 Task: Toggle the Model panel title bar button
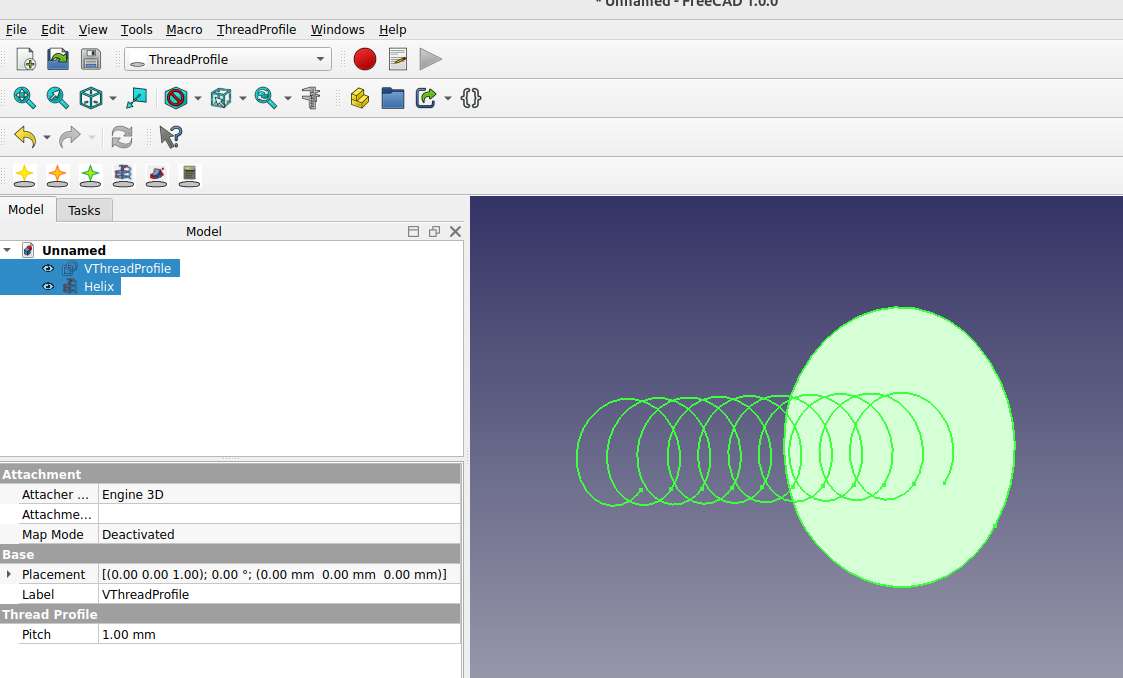point(413,231)
